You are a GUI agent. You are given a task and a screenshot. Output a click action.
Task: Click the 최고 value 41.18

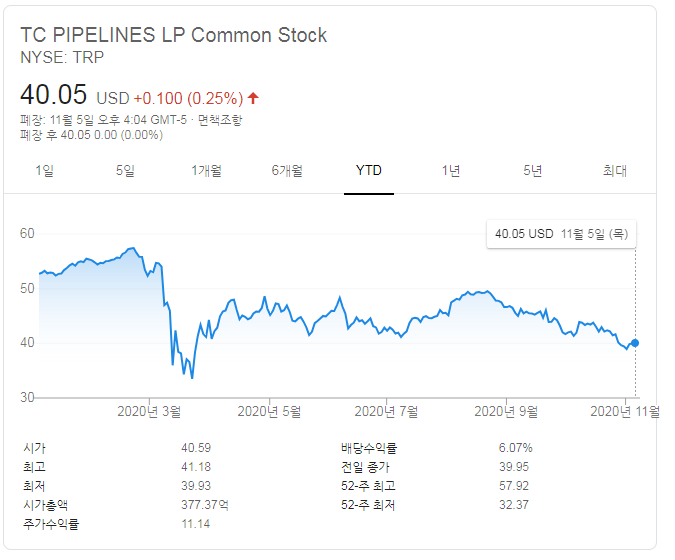(x=196, y=467)
